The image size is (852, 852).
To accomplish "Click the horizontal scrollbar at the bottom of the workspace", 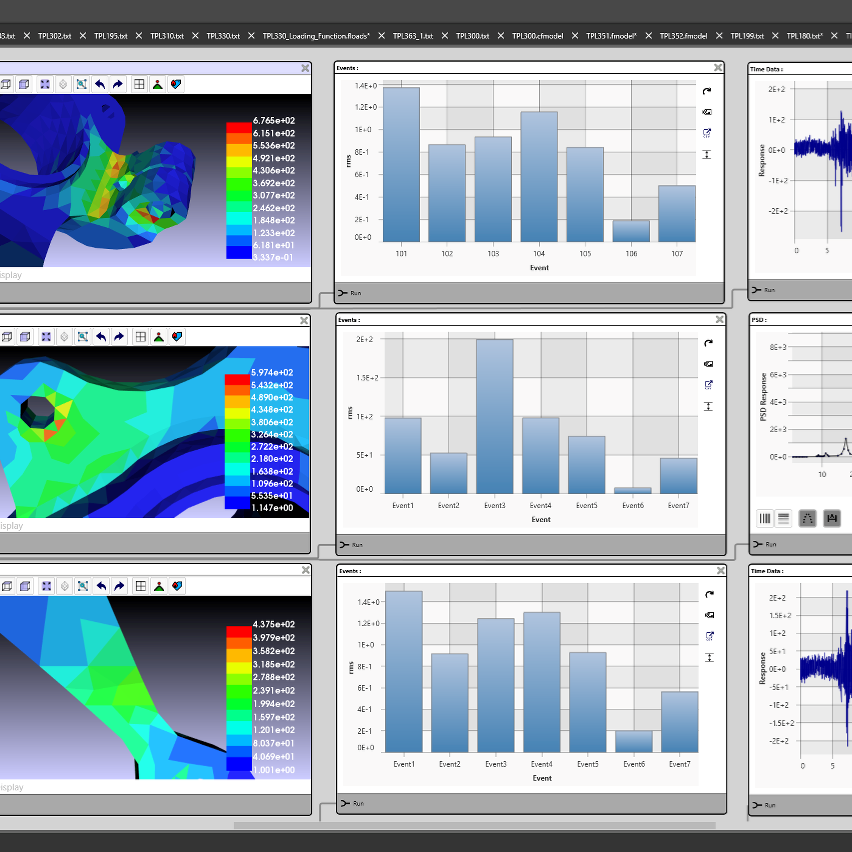I will [474, 826].
